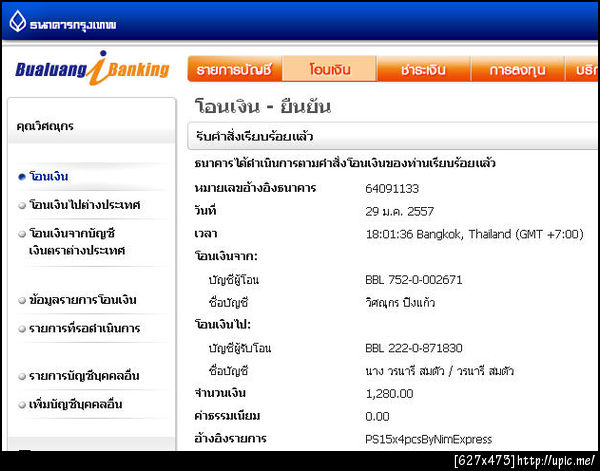The width and height of the screenshot is (600, 471).
Task: Click bank reference number 64091133
Action: point(392,189)
